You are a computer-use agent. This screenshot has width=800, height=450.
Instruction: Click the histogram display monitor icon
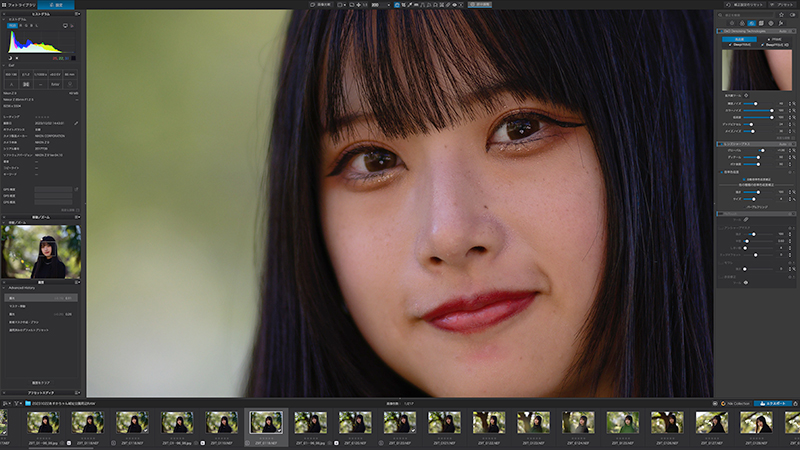(65, 26)
